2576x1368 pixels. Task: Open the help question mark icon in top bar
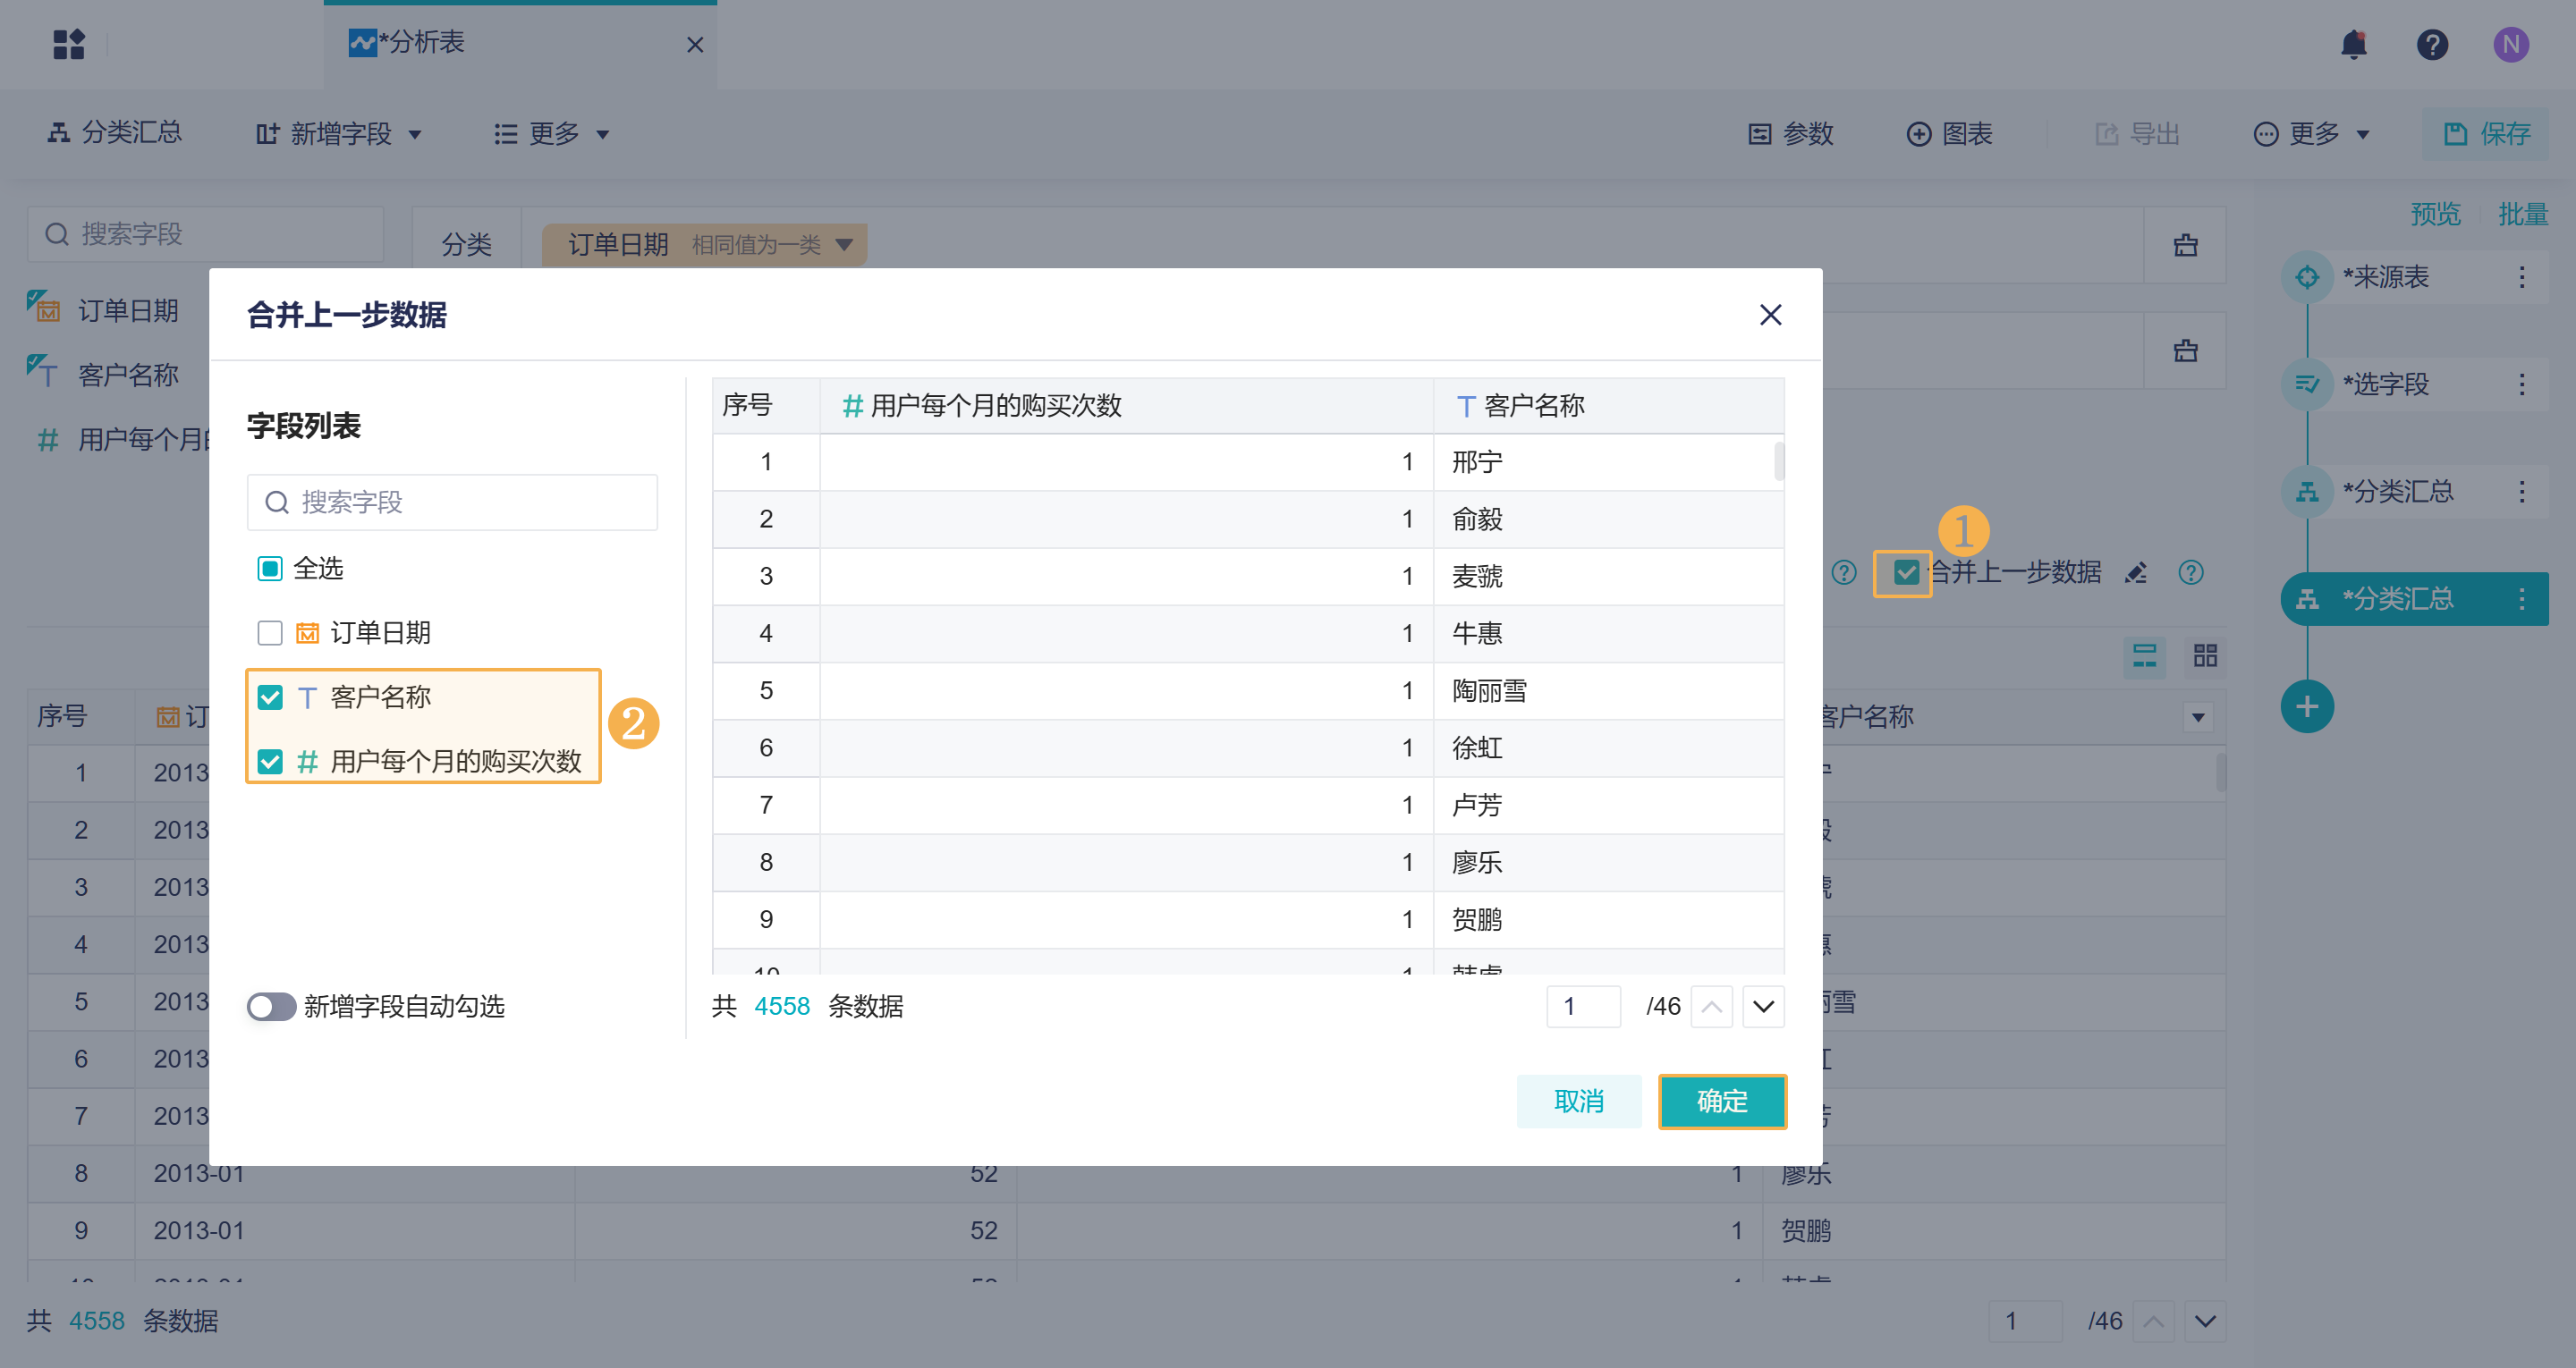tap(2432, 44)
